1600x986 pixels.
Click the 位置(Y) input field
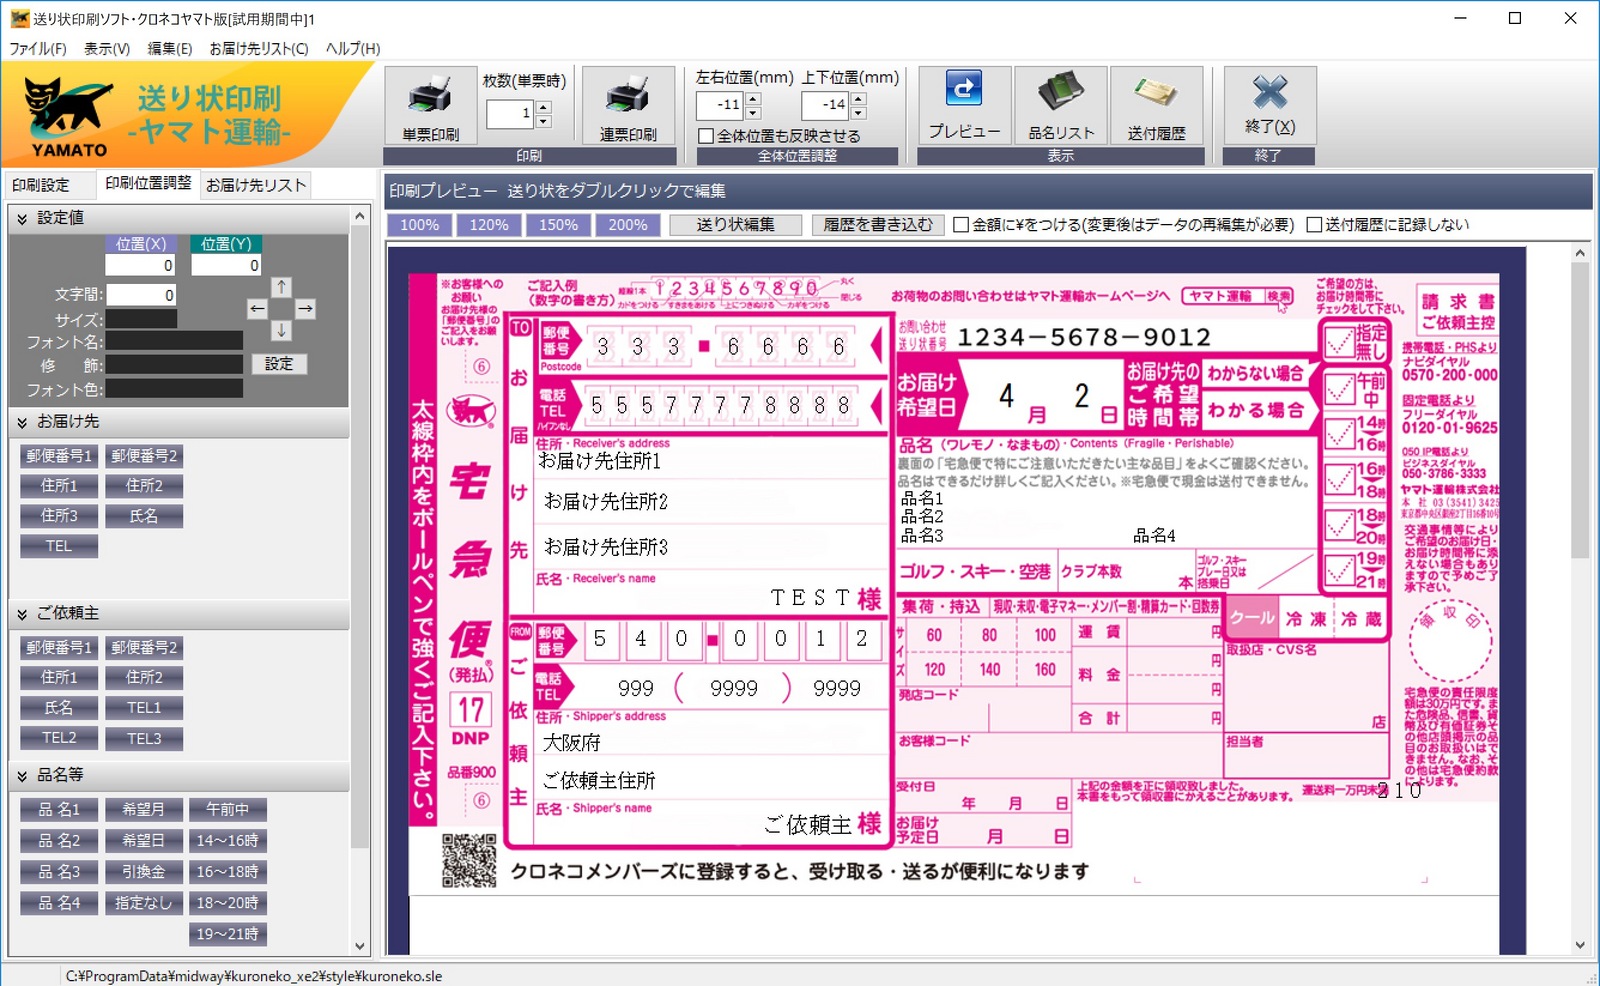tap(226, 265)
